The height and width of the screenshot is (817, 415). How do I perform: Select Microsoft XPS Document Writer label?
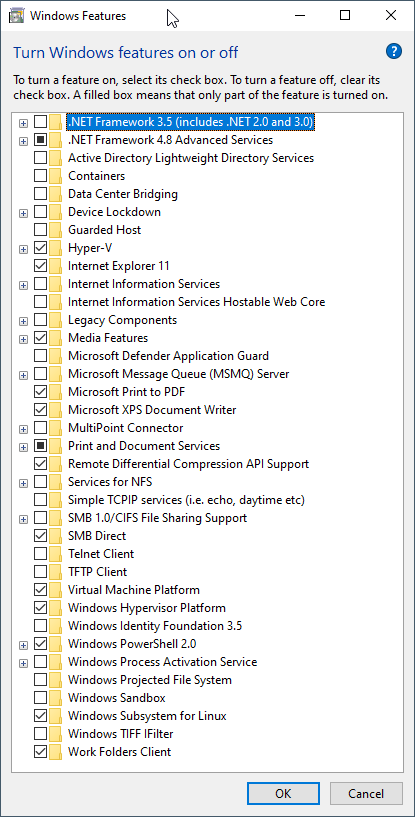tap(152, 410)
